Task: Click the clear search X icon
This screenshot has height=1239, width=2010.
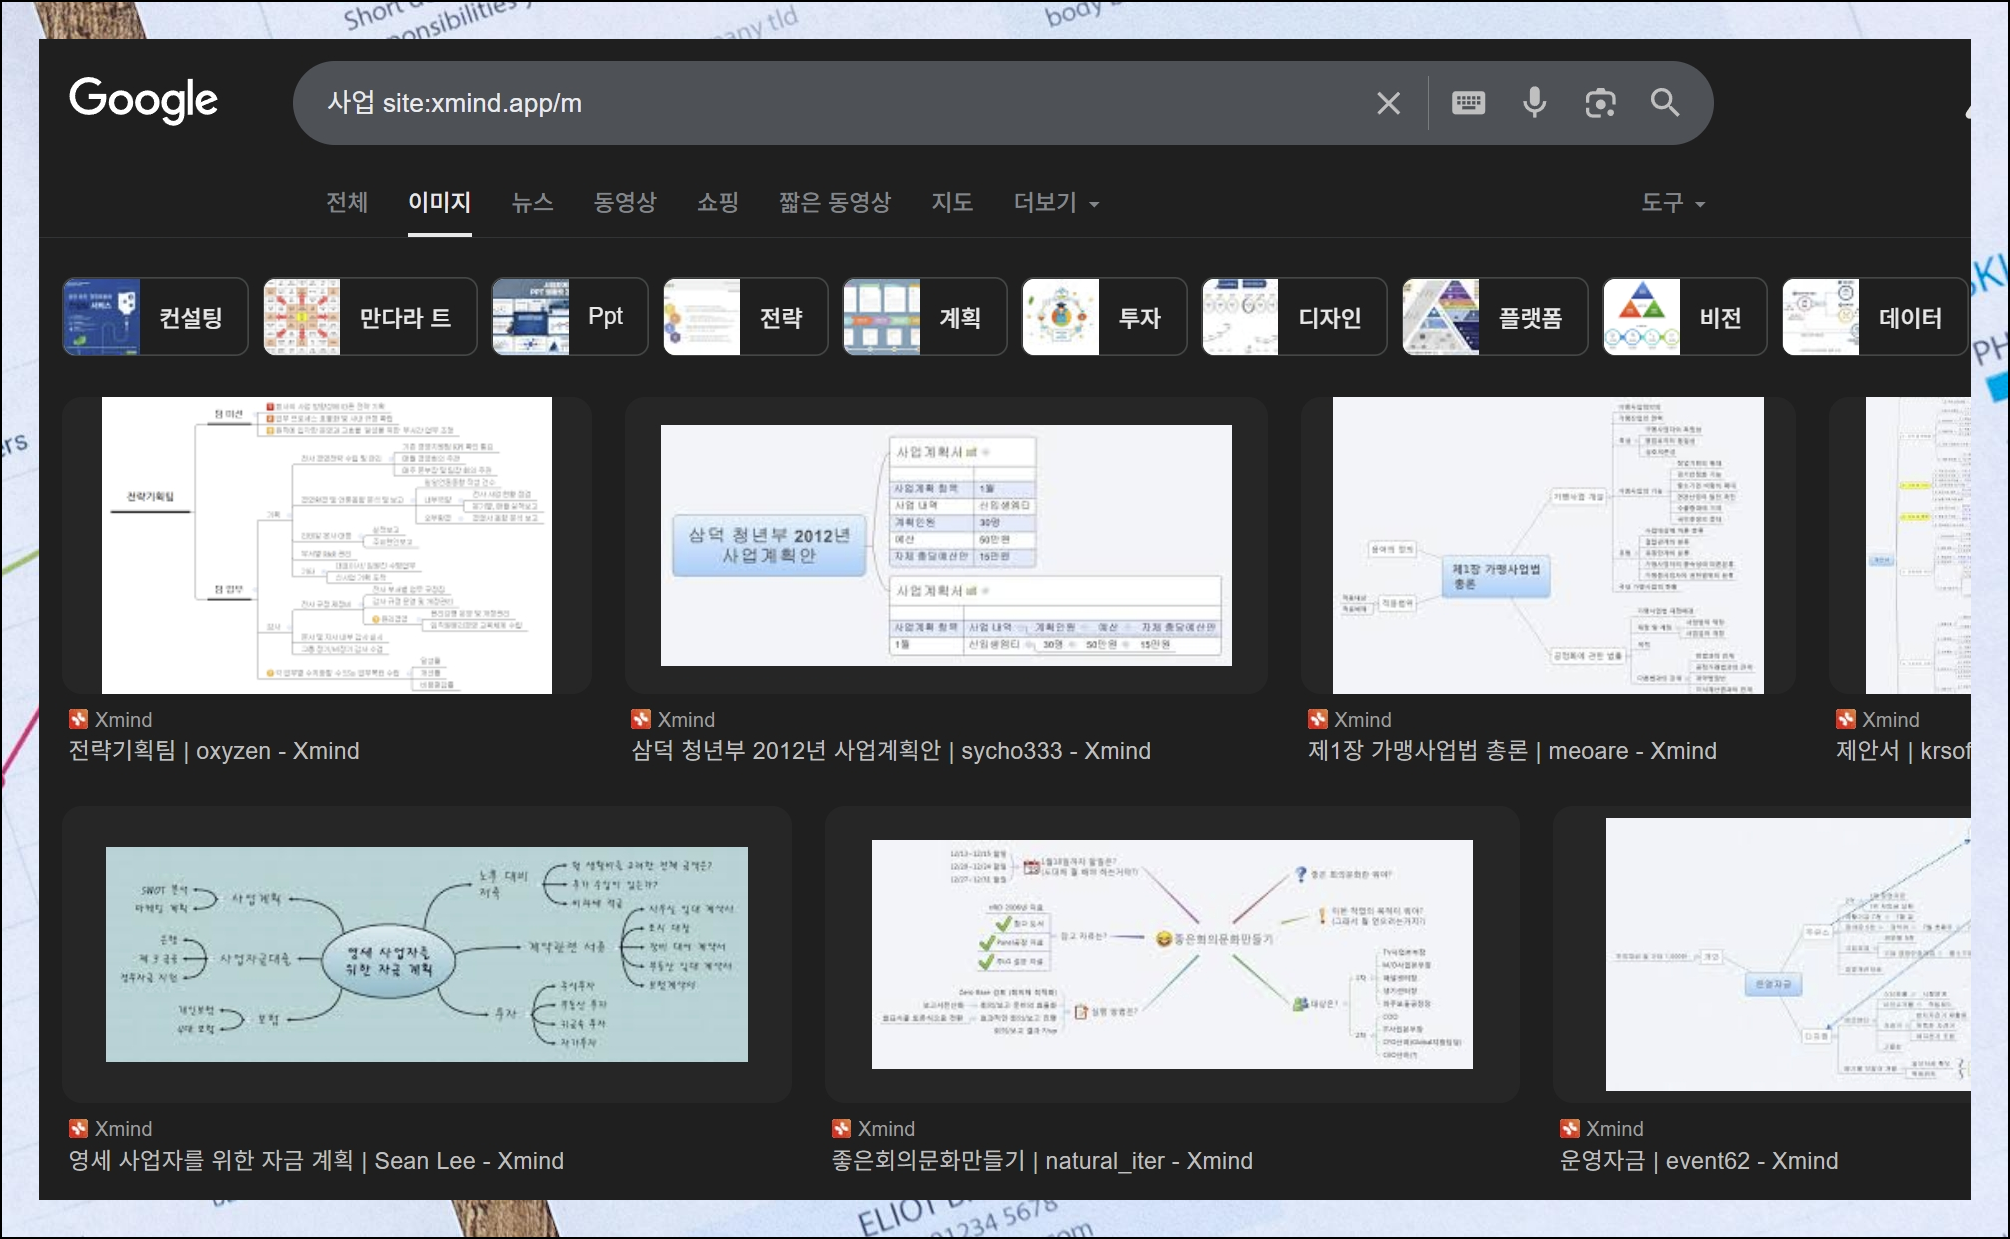Action: pos(1388,103)
